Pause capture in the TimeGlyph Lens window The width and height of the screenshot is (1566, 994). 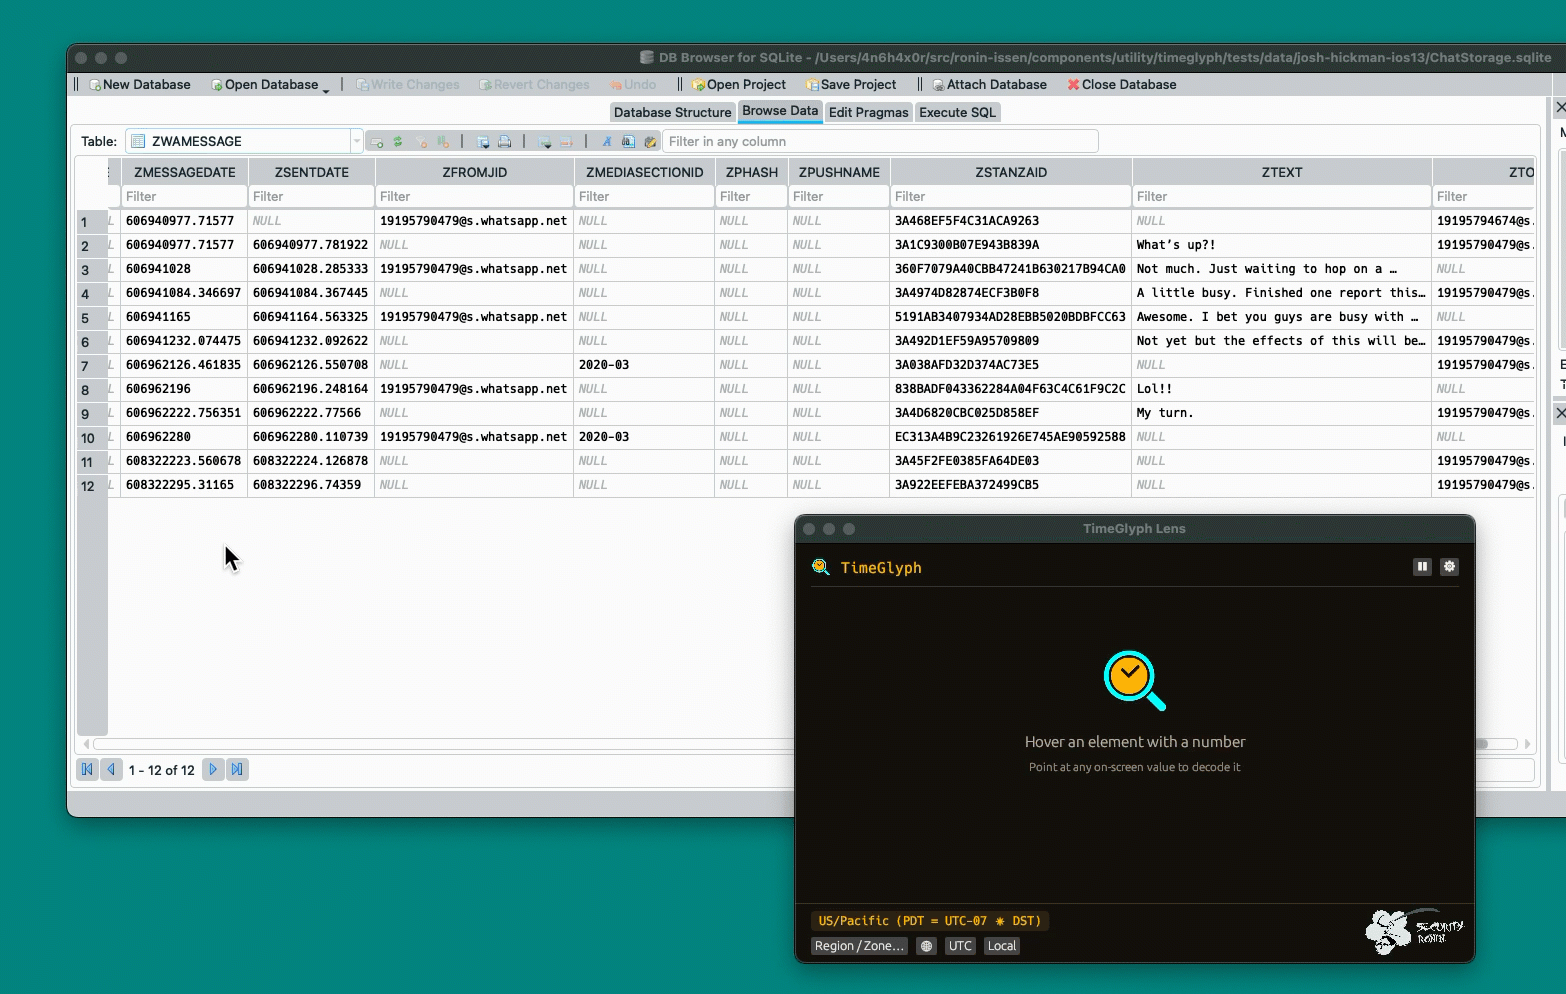click(1422, 567)
